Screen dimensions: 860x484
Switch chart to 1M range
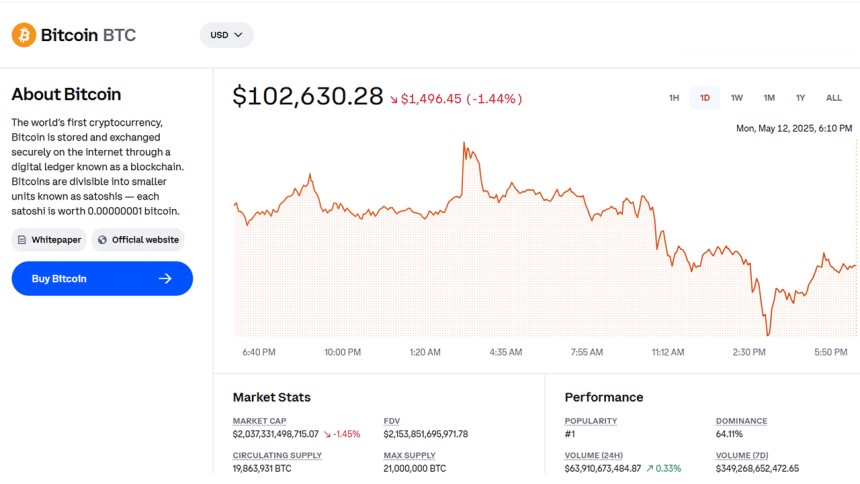(769, 98)
